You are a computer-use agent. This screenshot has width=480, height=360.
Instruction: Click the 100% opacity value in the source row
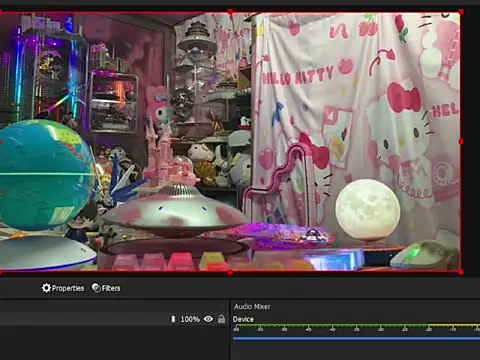(190, 319)
